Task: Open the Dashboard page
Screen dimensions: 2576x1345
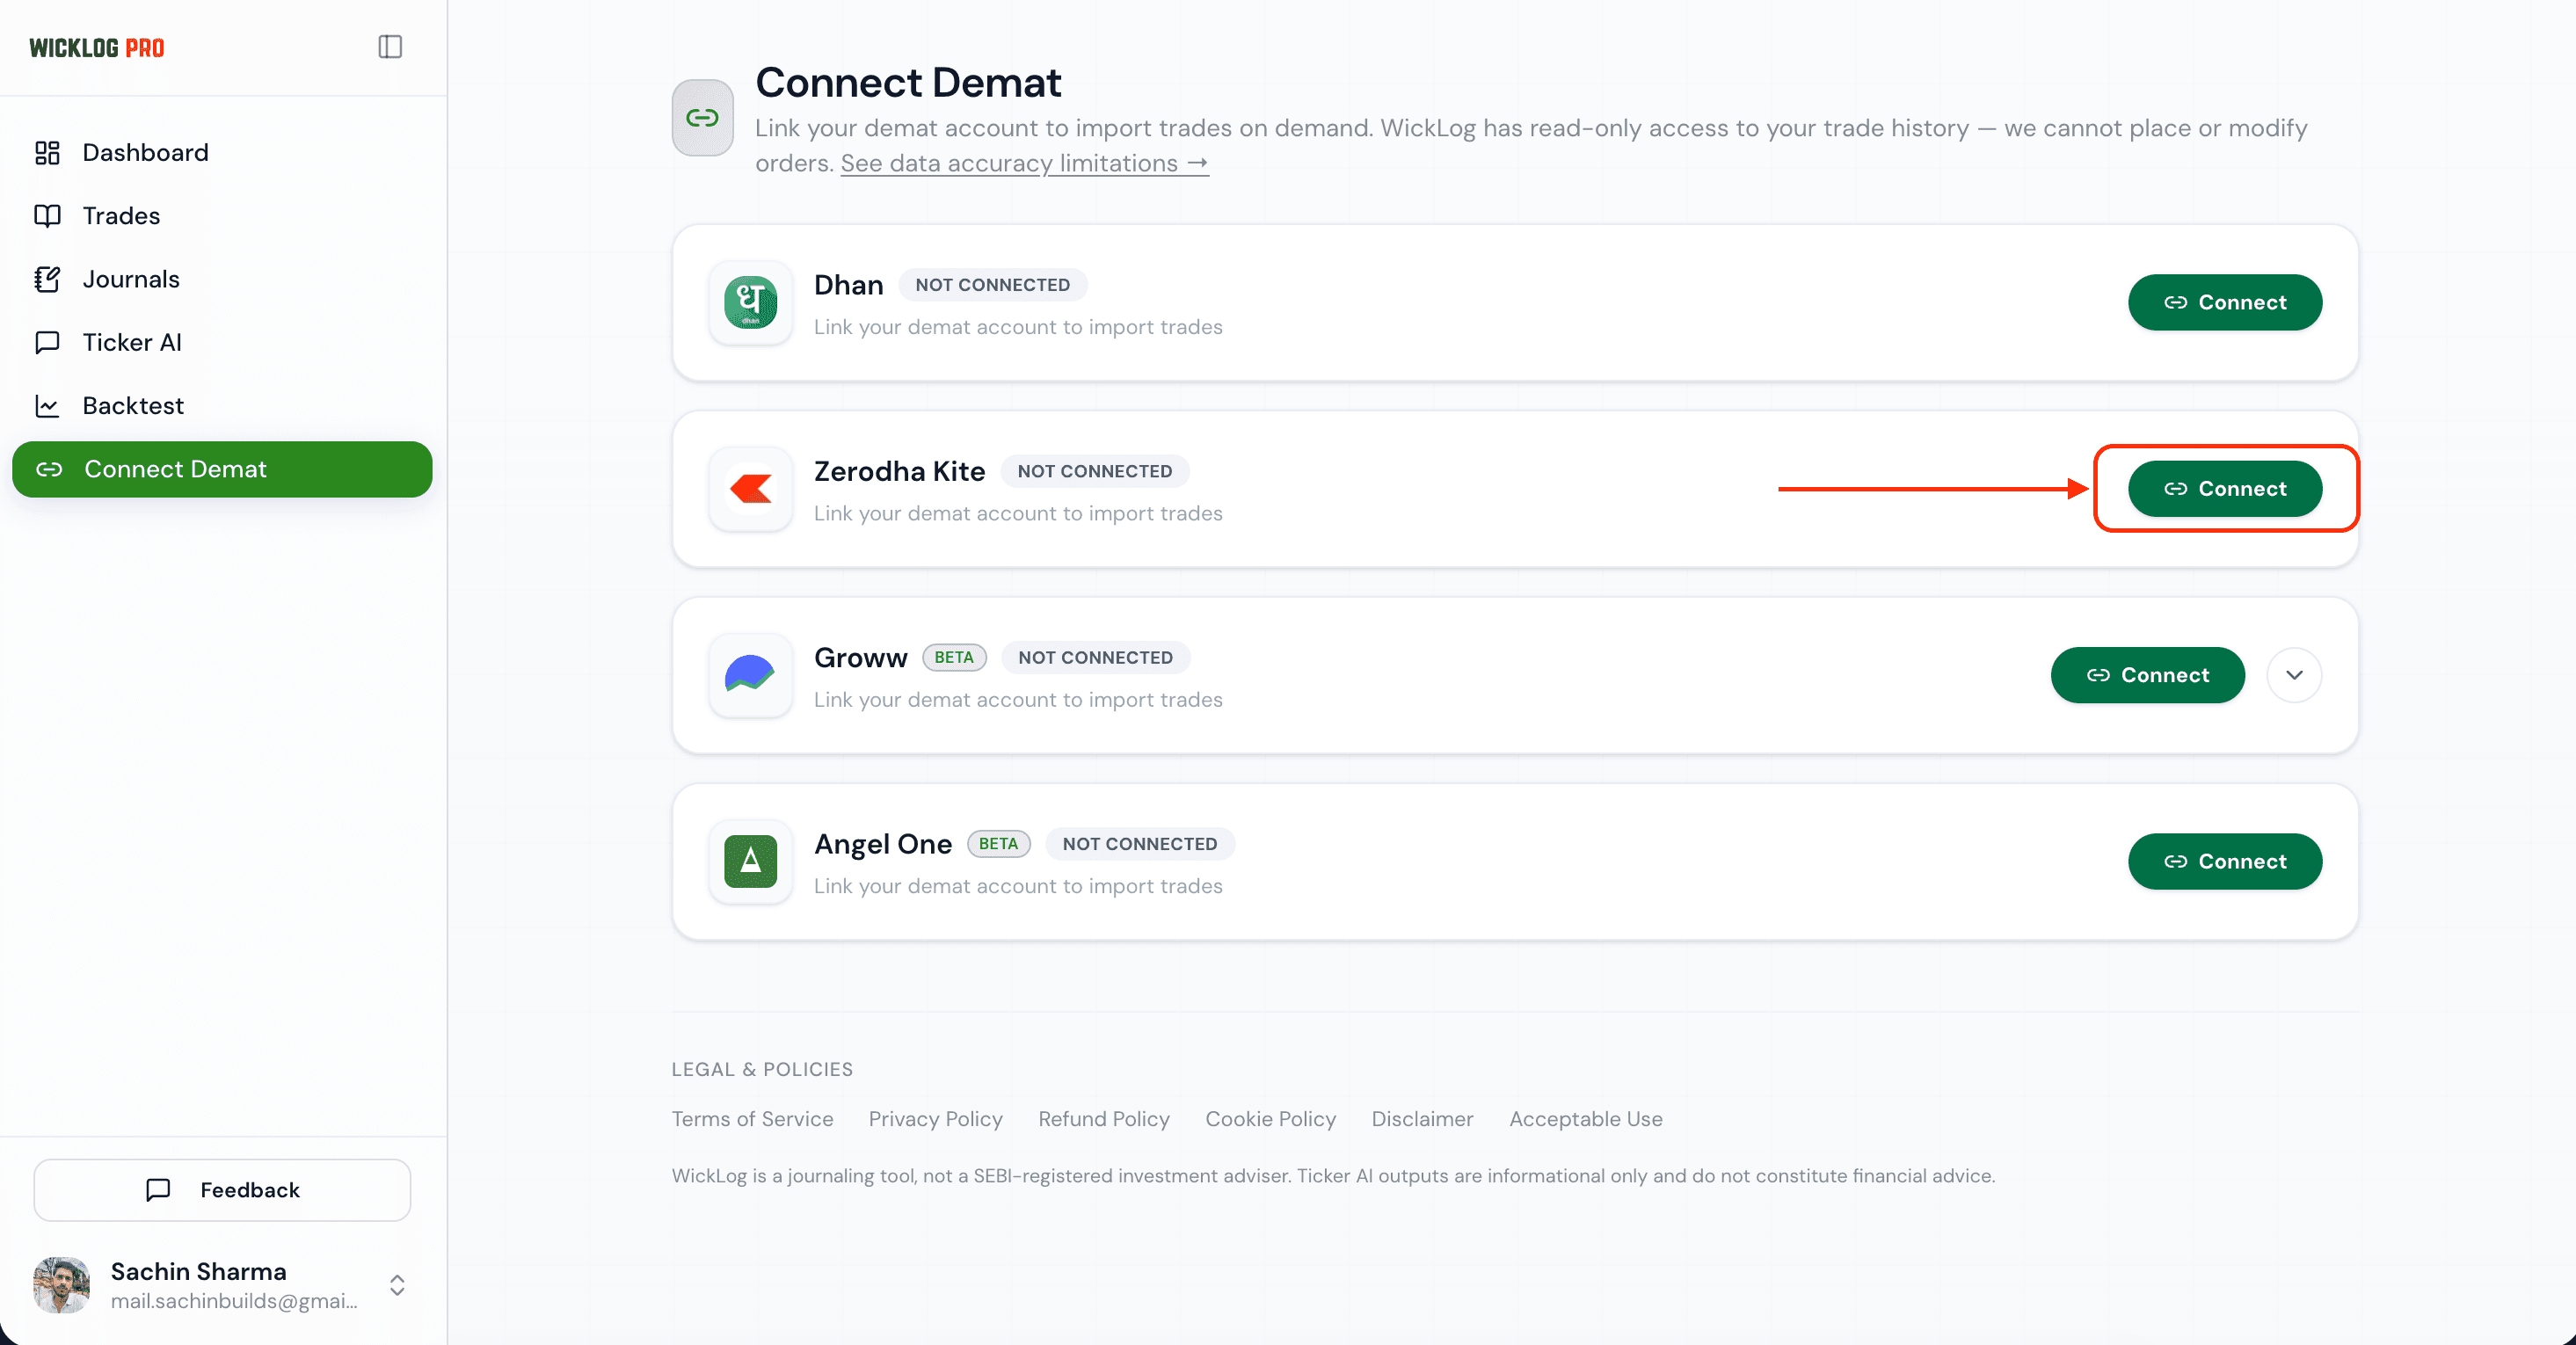Action: coord(222,152)
